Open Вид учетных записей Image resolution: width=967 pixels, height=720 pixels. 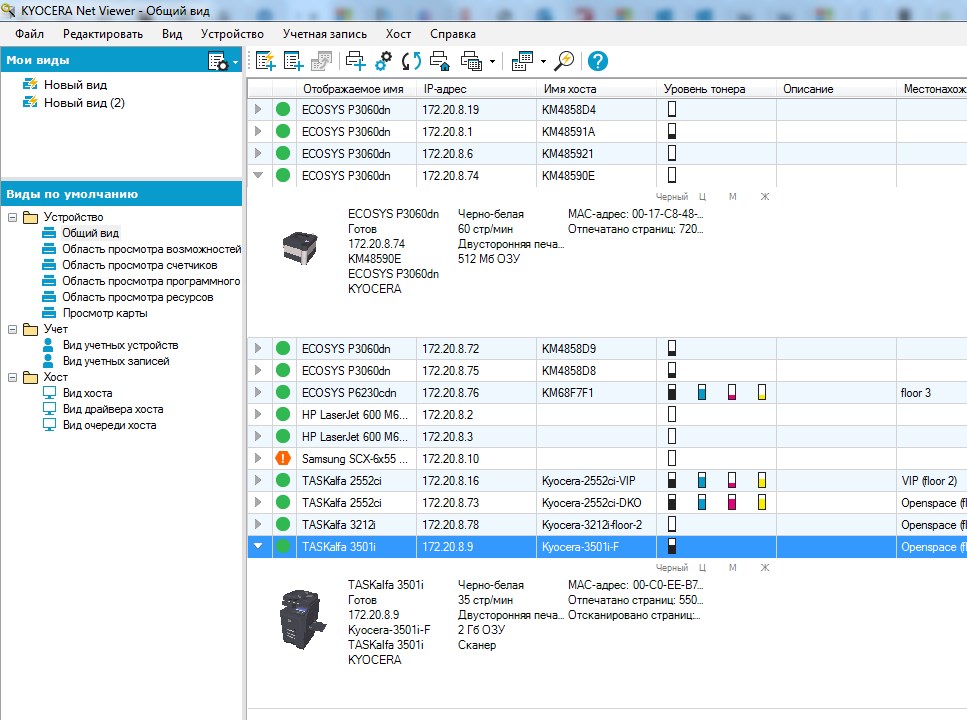tap(116, 362)
